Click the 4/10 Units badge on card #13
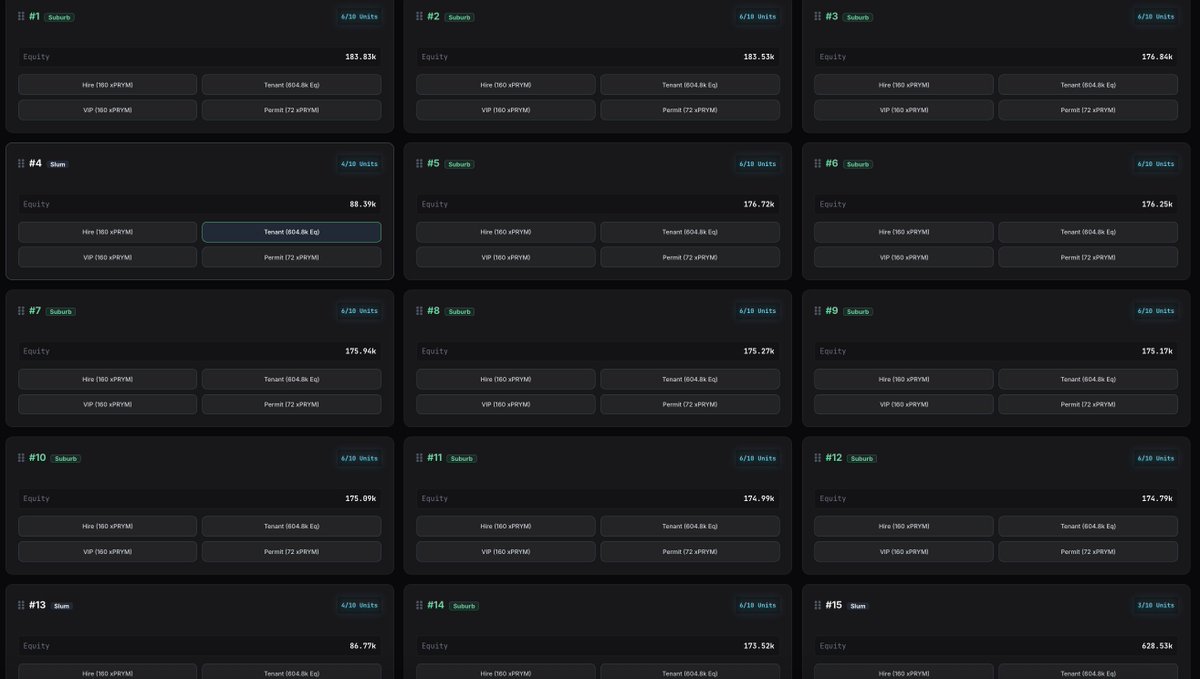Screen dimensions: 1200x679 coord(359,605)
